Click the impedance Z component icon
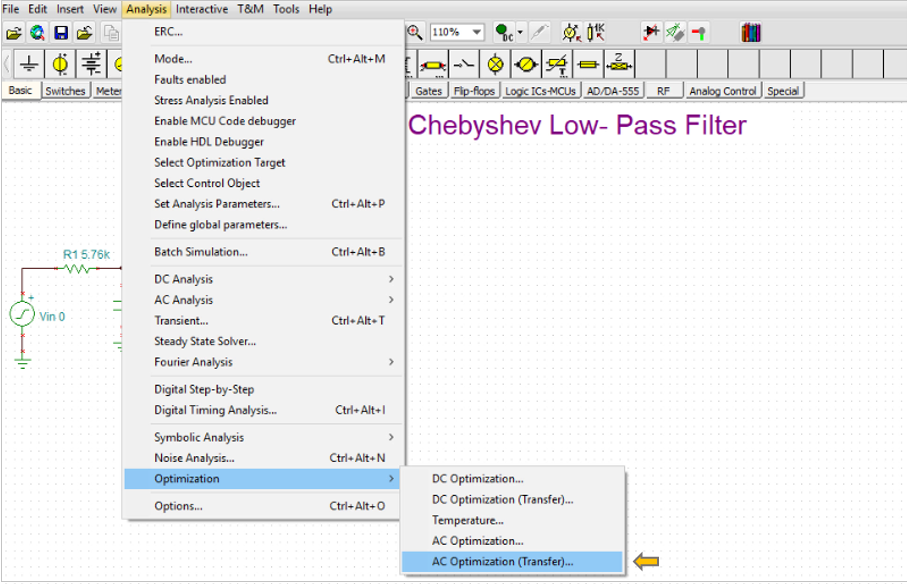The width and height of the screenshot is (907, 584). pyautogui.click(x=621, y=64)
